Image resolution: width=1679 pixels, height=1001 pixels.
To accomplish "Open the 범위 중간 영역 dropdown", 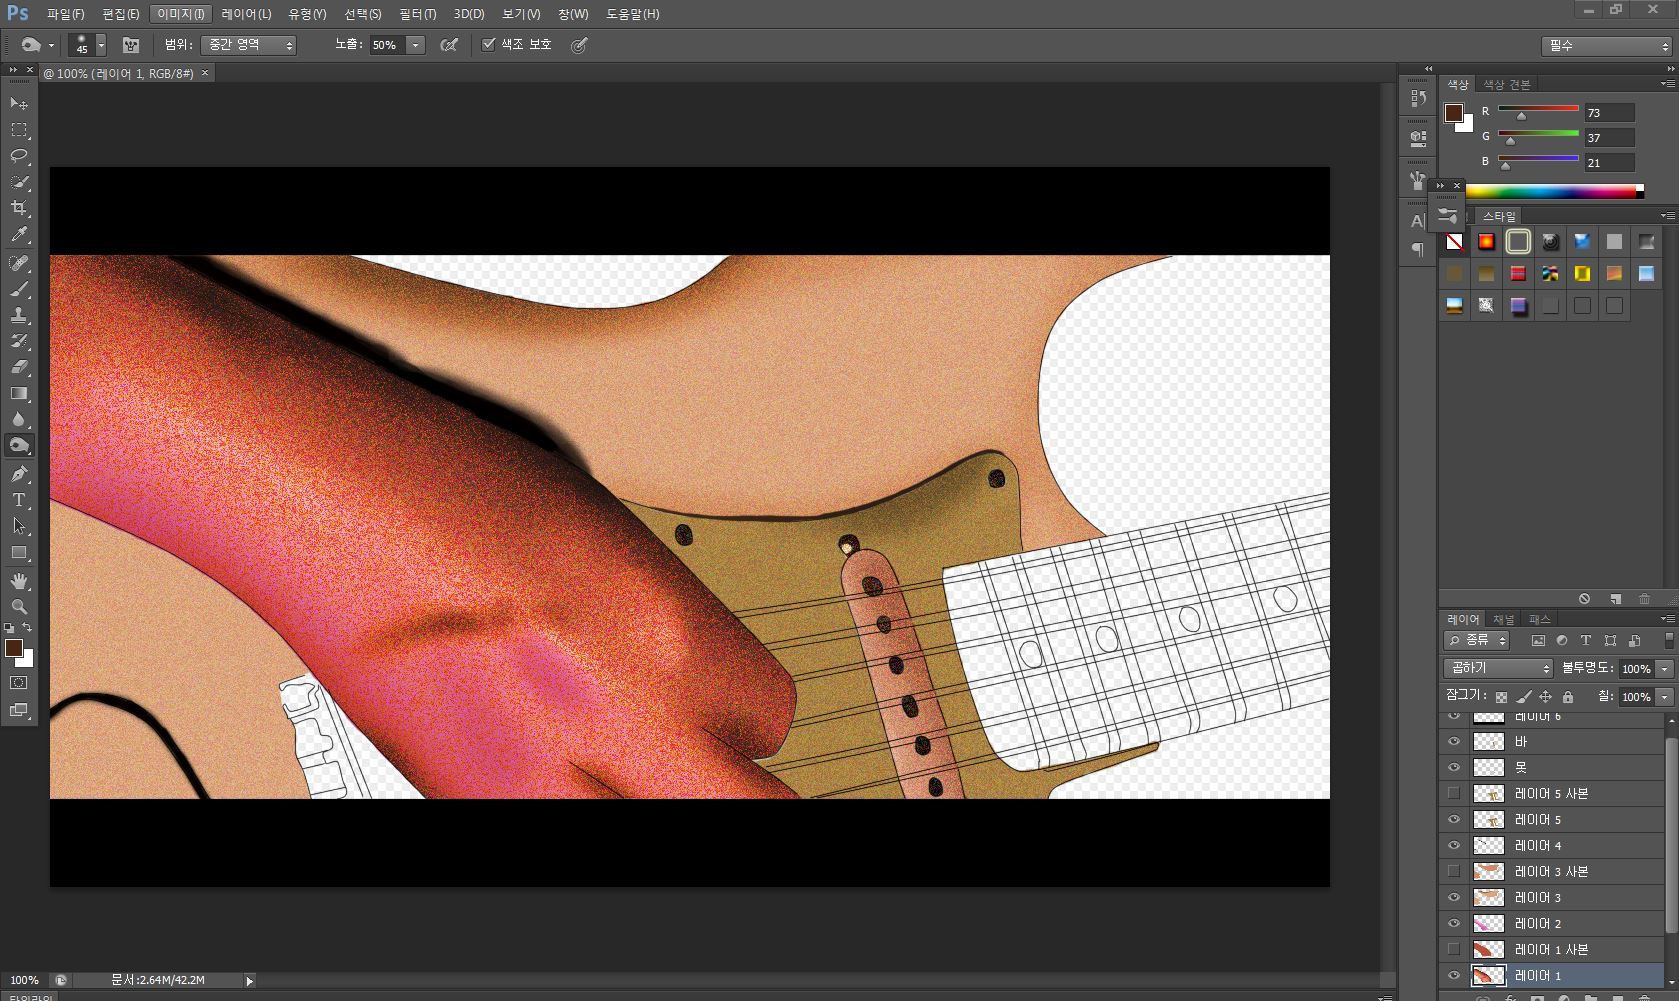I will (248, 45).
